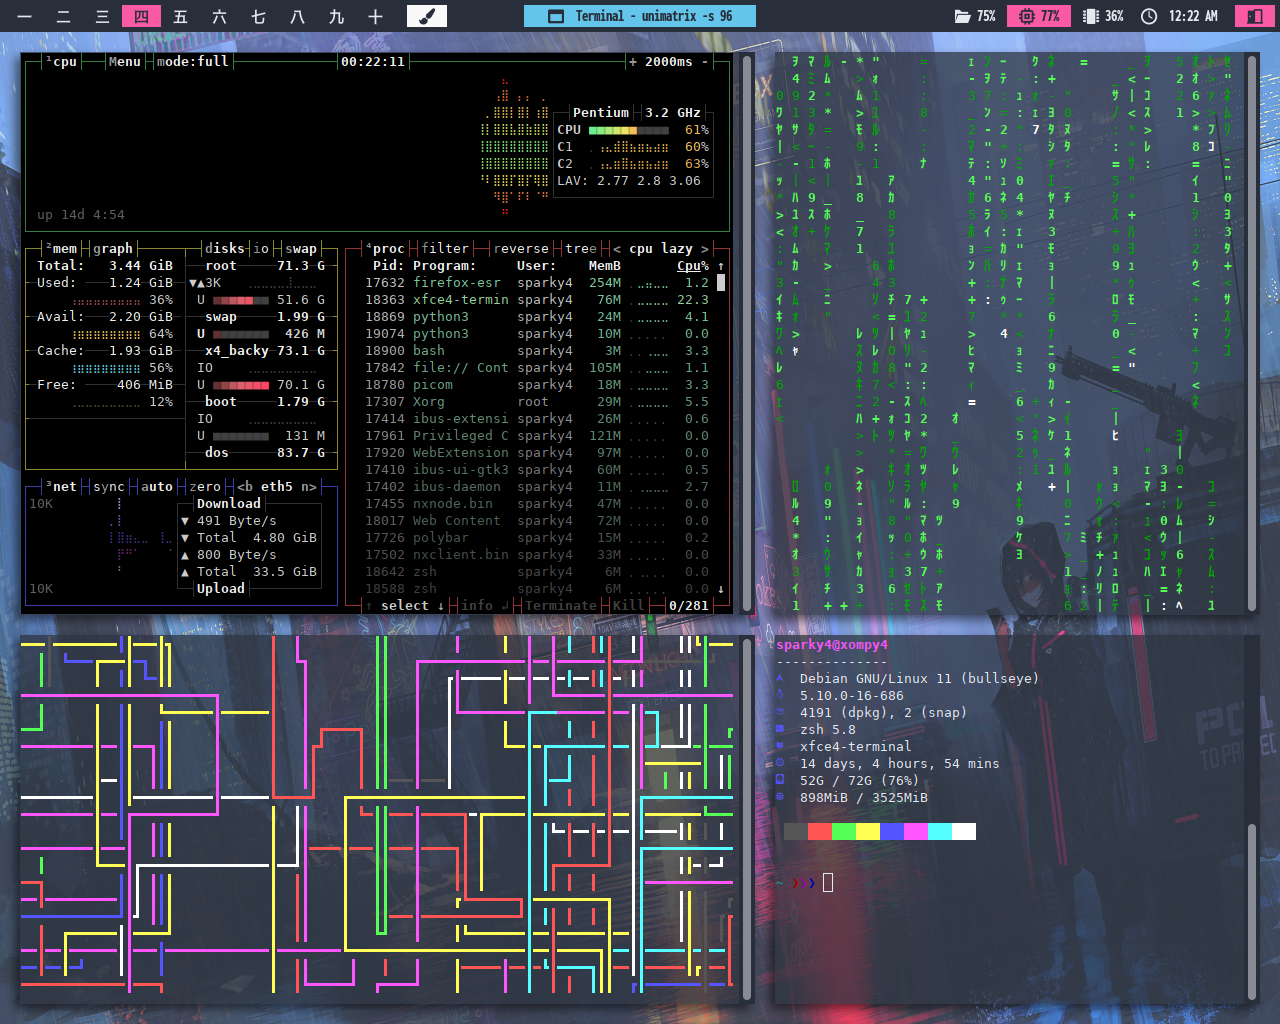Change the mode:full view setting
Viewport: 1280px width, 1024px height.
pyautogui.click(x=192, y=62)
